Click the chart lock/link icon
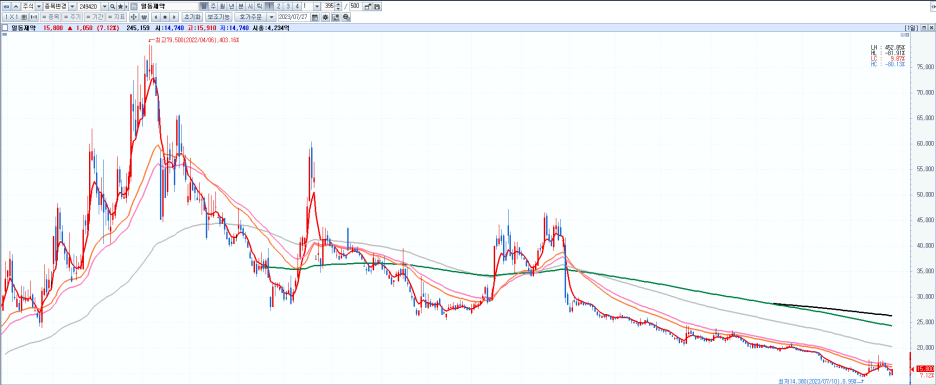The image size is (936, 385). (368, 7)
